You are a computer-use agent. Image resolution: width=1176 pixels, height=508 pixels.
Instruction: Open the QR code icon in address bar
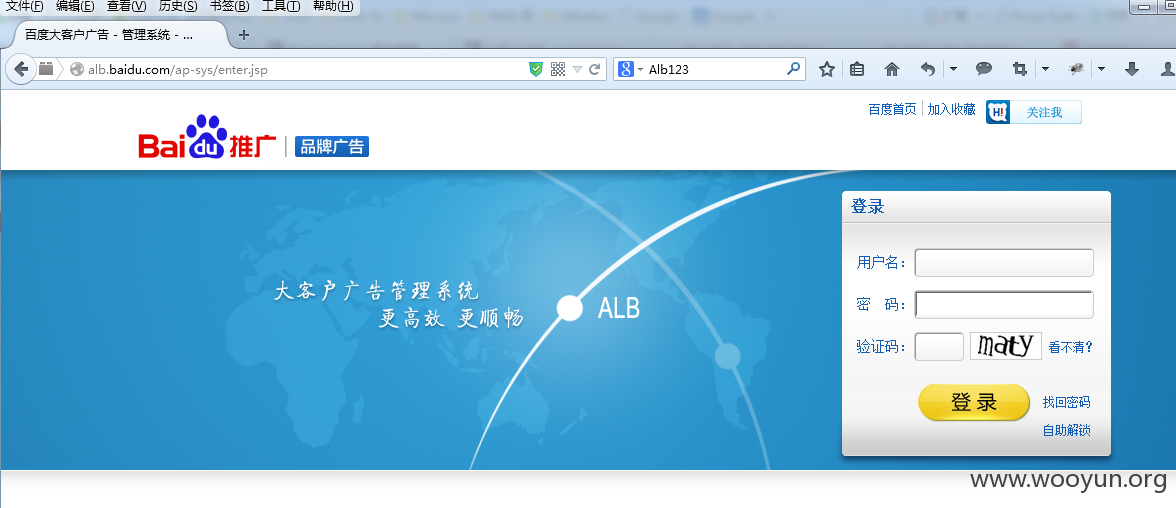tap(557, 70)
